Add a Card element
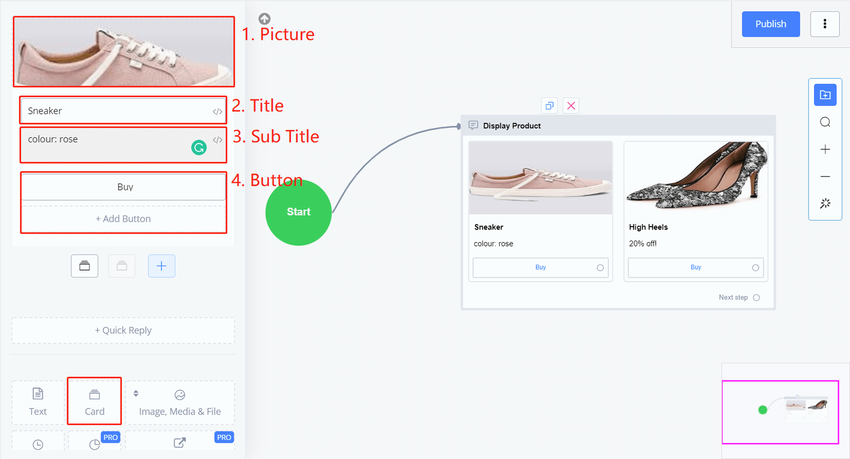 click(x=94, y=402)
